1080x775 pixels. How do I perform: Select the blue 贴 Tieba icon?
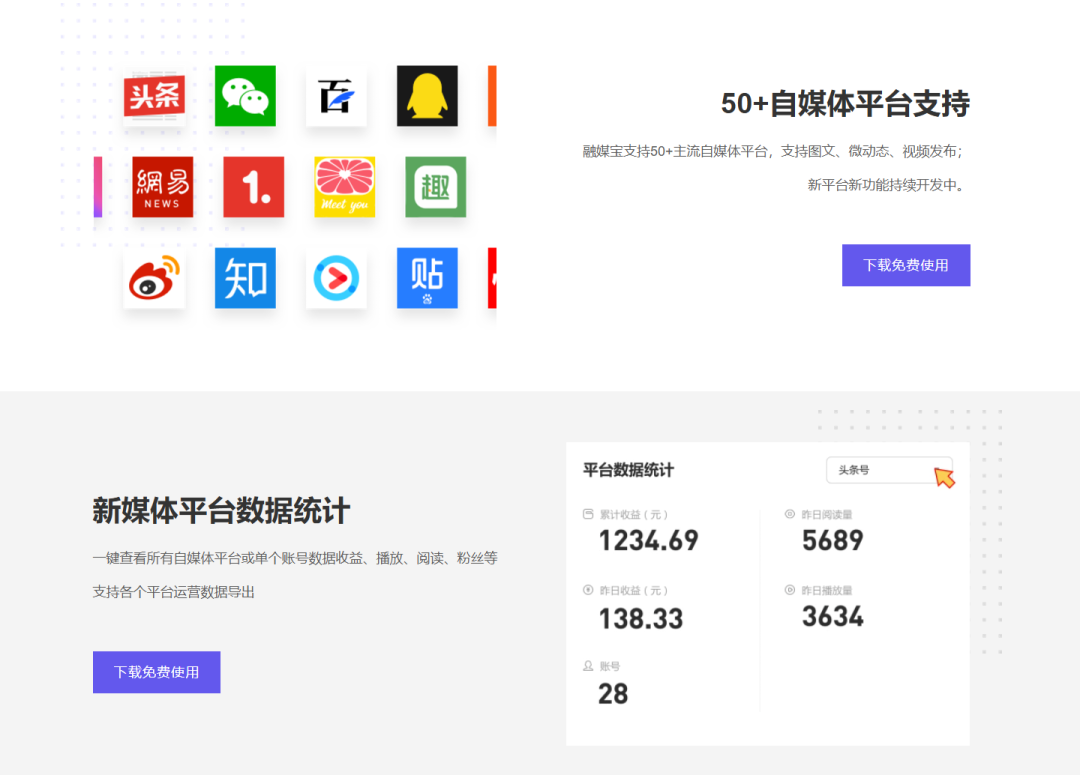point(427,278)
